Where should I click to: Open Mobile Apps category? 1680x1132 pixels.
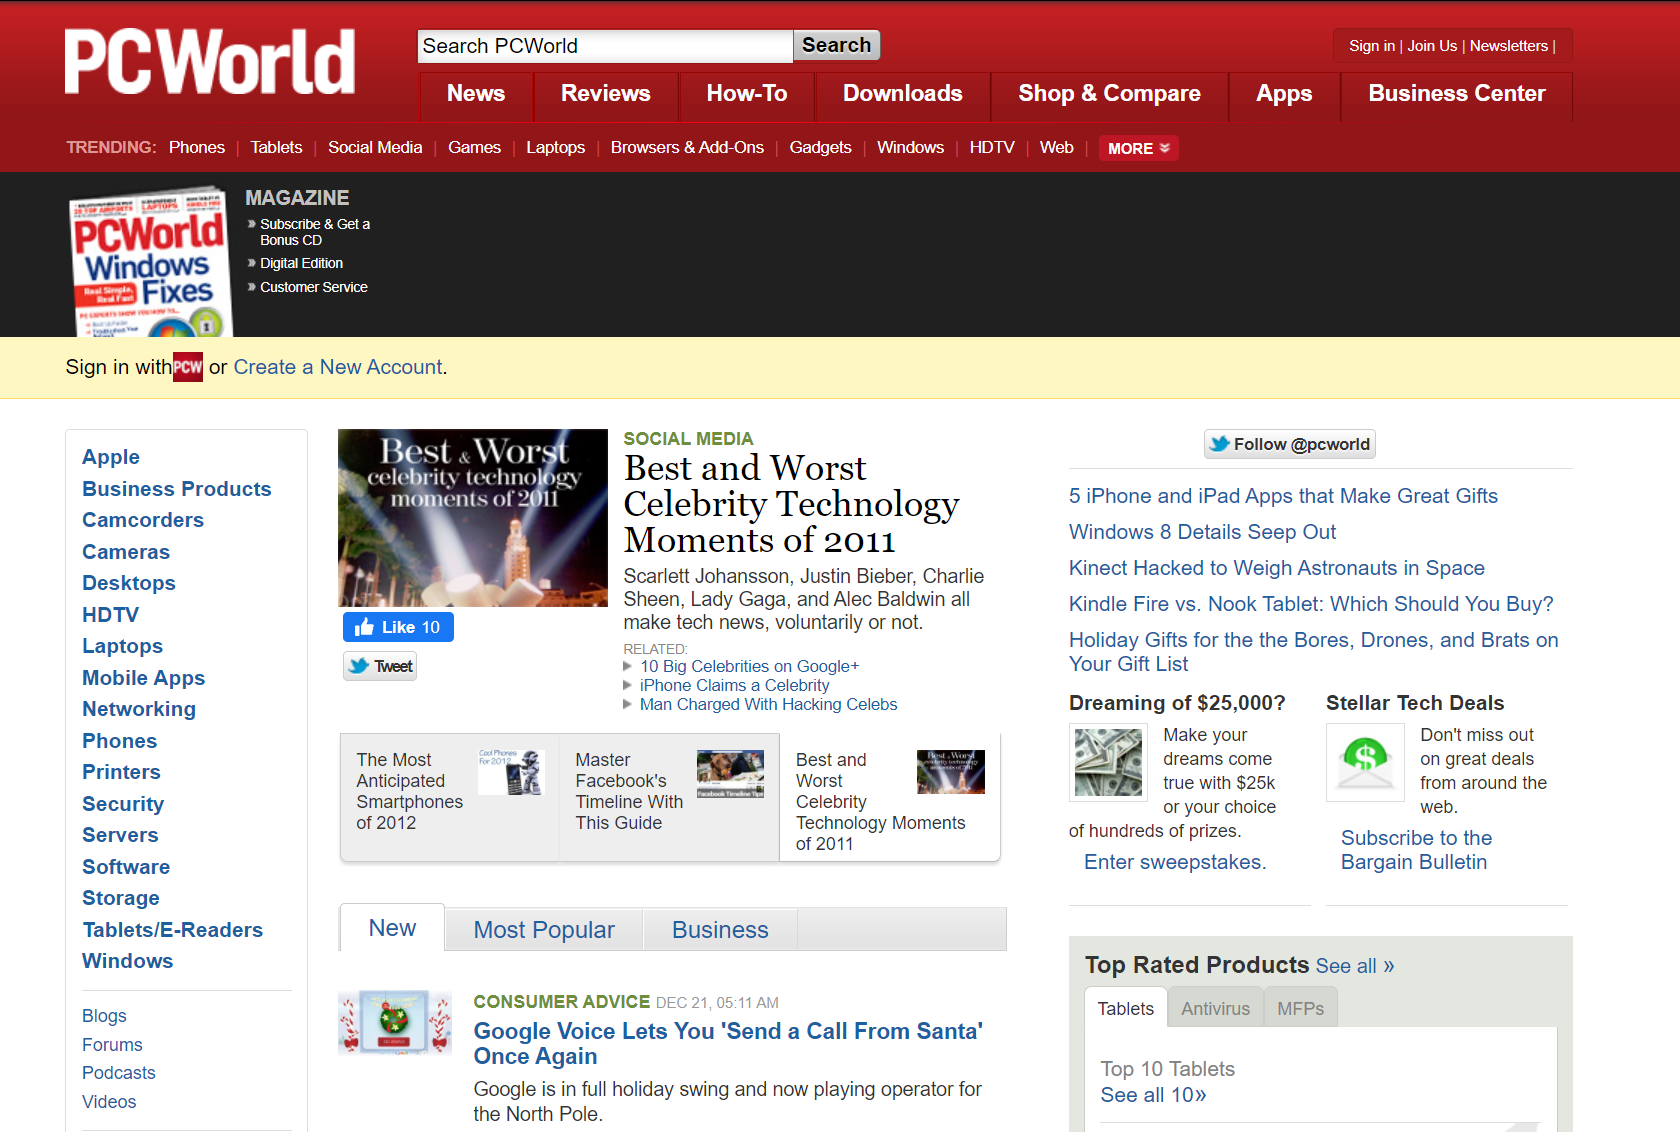click(143, 678)
